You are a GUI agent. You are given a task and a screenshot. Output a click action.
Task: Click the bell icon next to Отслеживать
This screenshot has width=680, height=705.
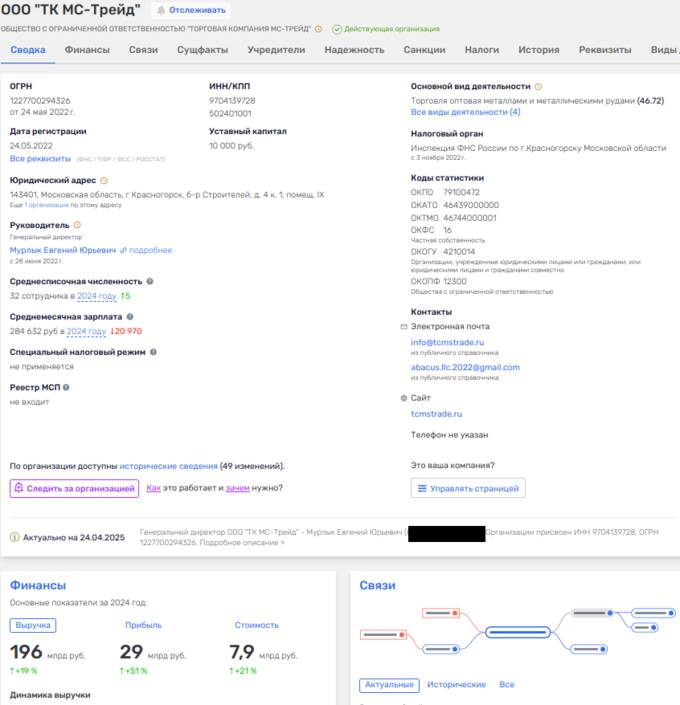pyautogui.click(x=161, y=10)
